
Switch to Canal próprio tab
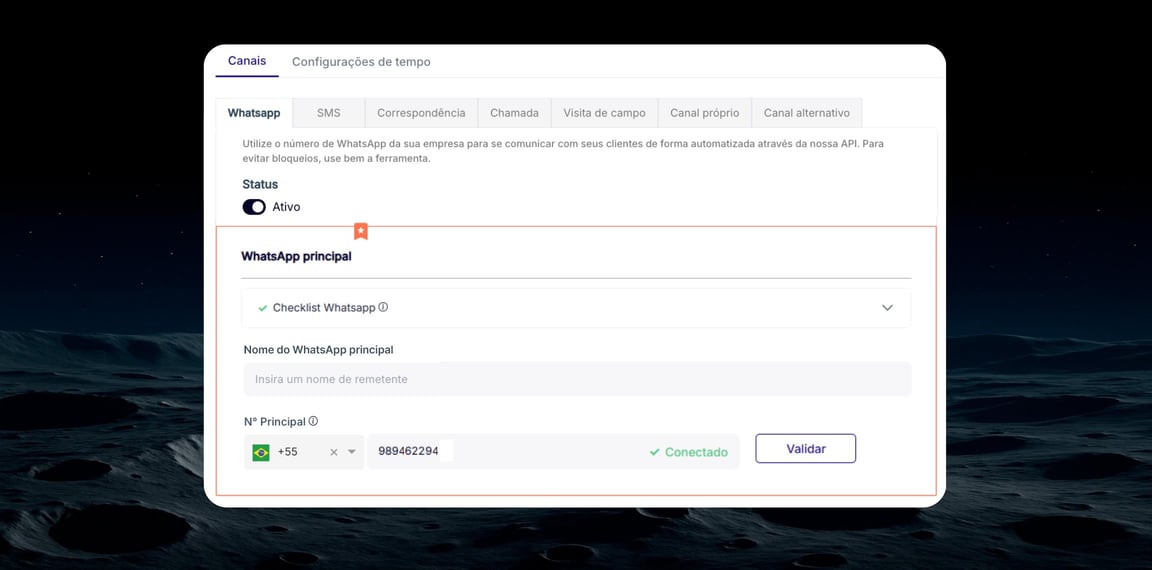pos(704,113)
